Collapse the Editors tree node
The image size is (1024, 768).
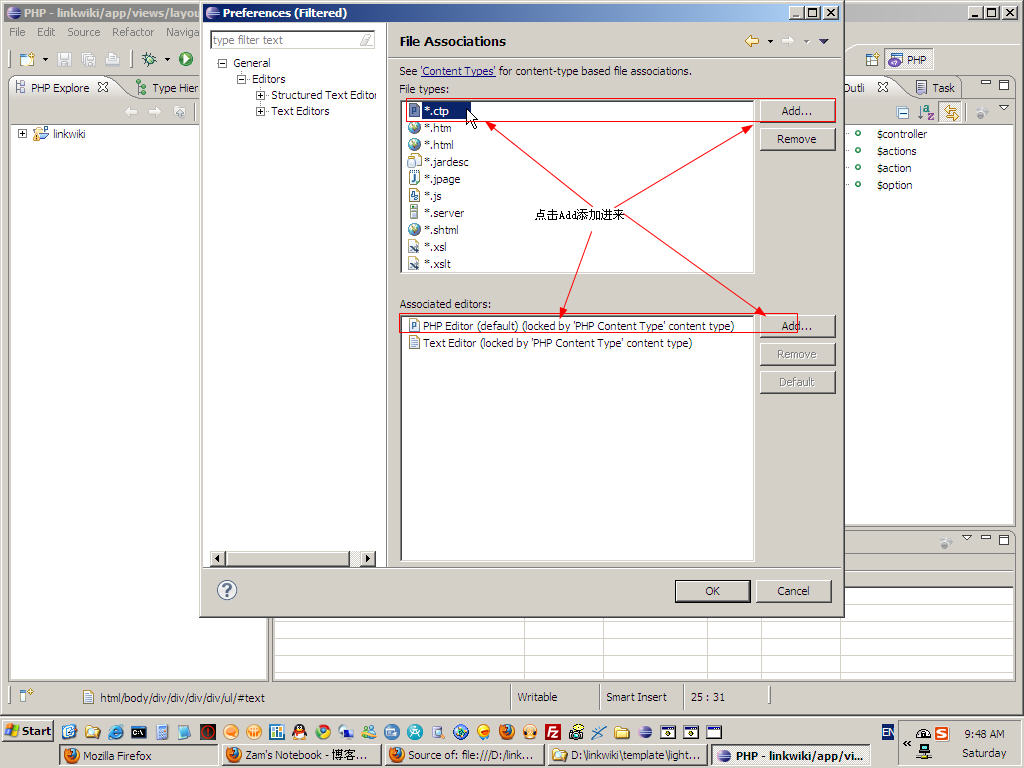[x=241, y=79]
